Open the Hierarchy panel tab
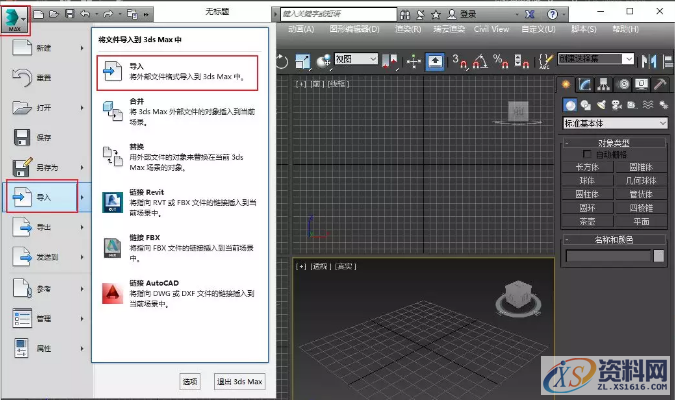 604,84
